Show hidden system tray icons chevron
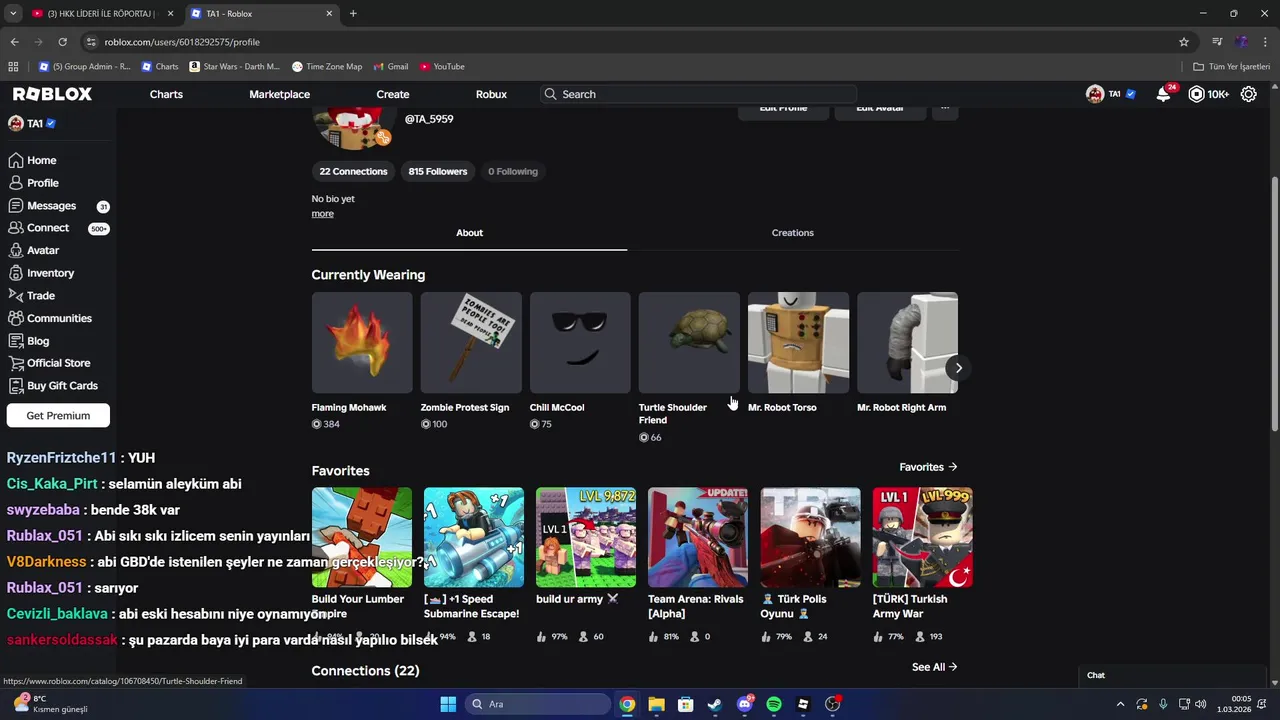1280x720 pixels. (x=1120, y=704)
